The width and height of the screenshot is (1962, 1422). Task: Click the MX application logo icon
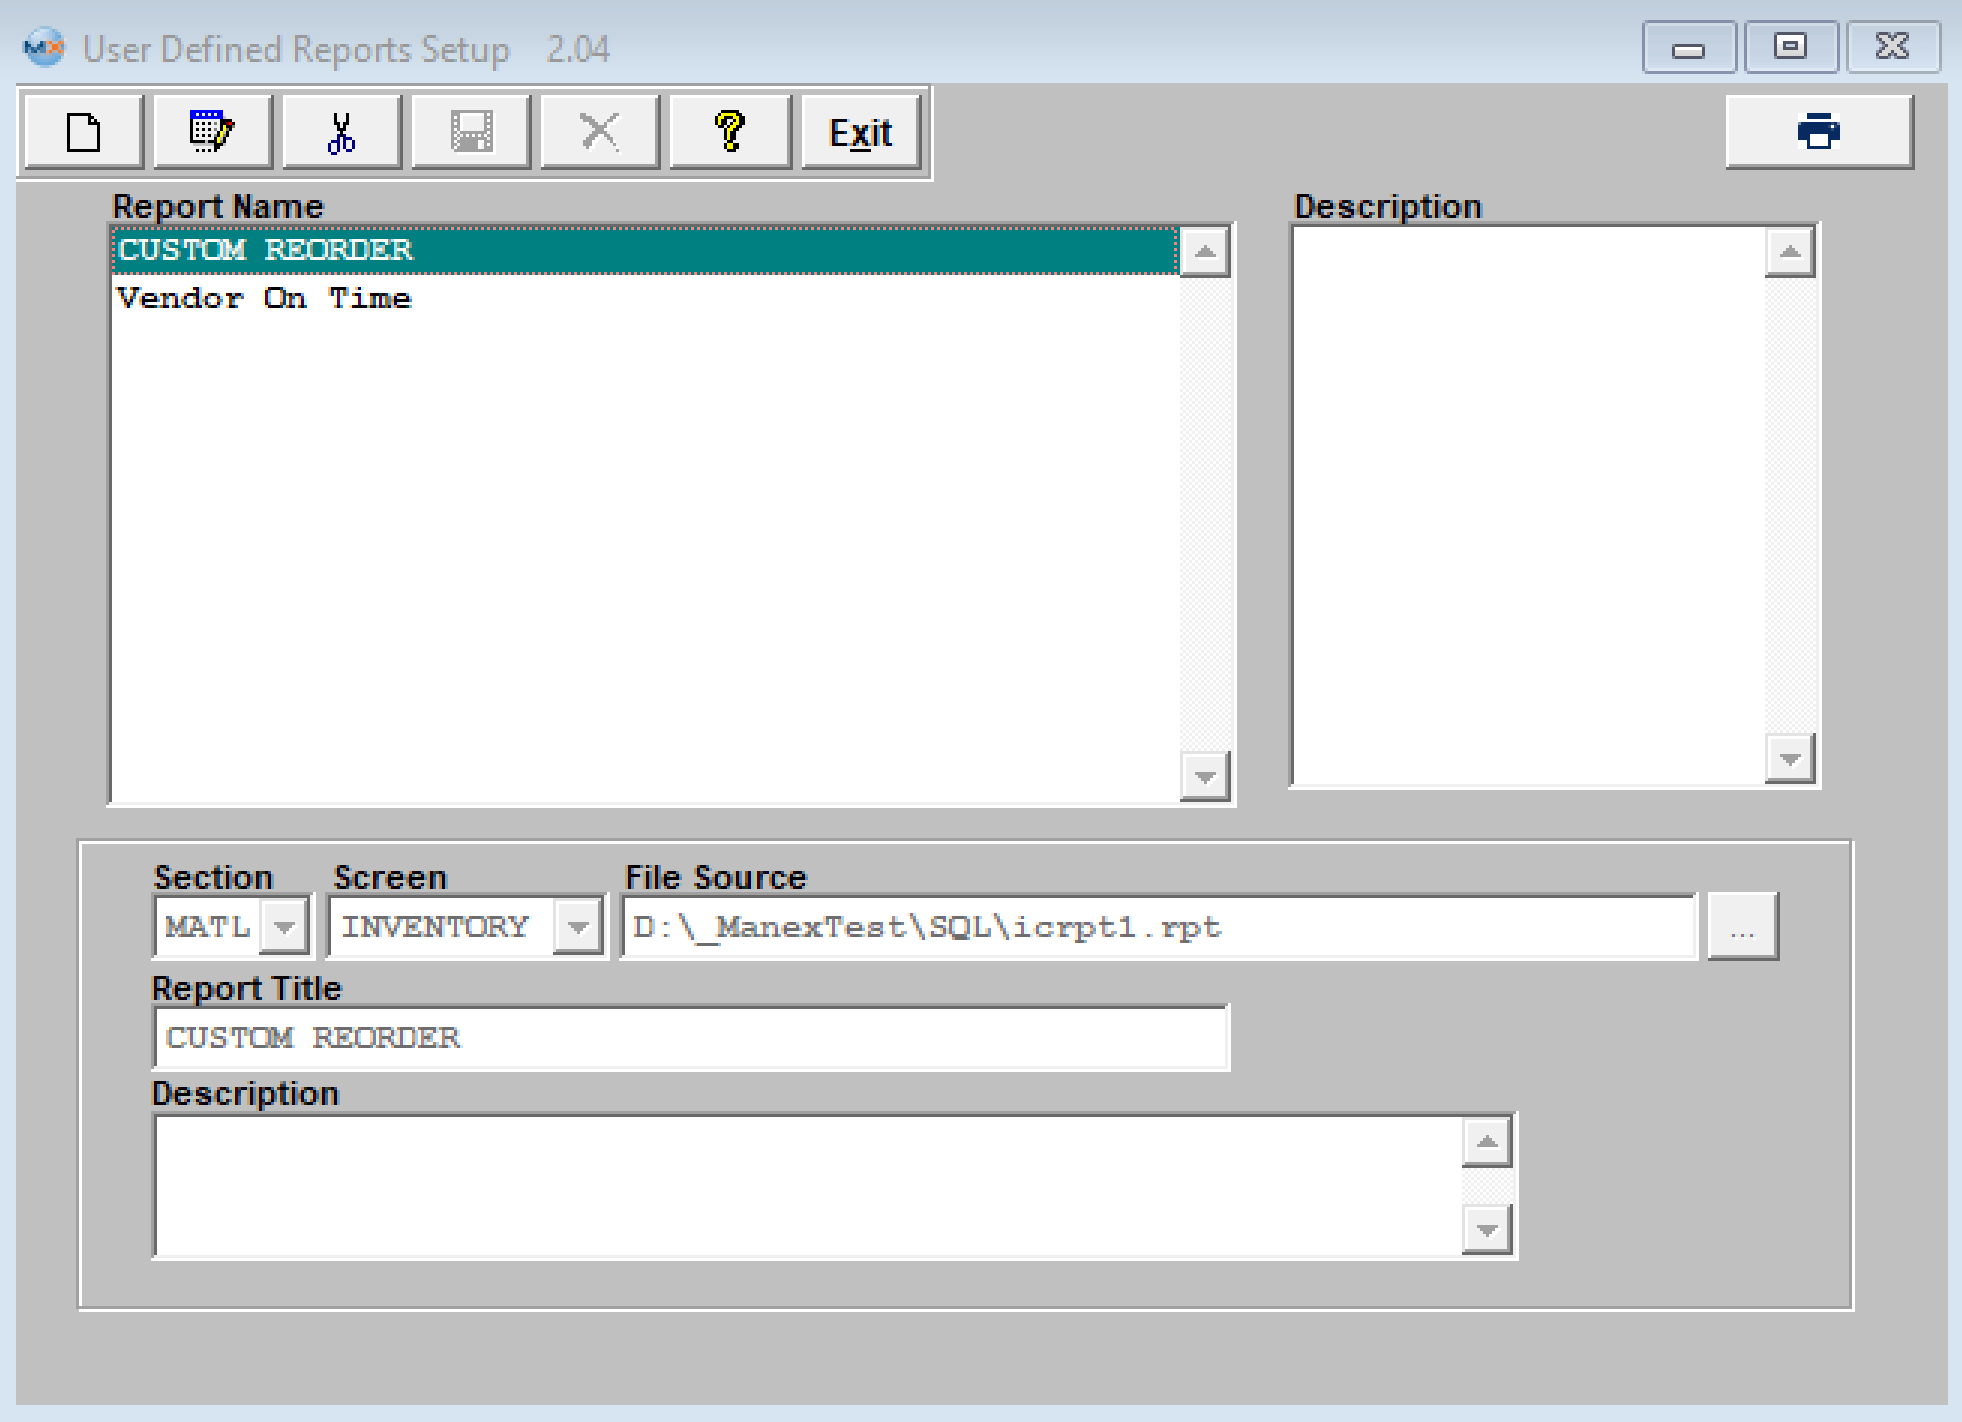44,48
